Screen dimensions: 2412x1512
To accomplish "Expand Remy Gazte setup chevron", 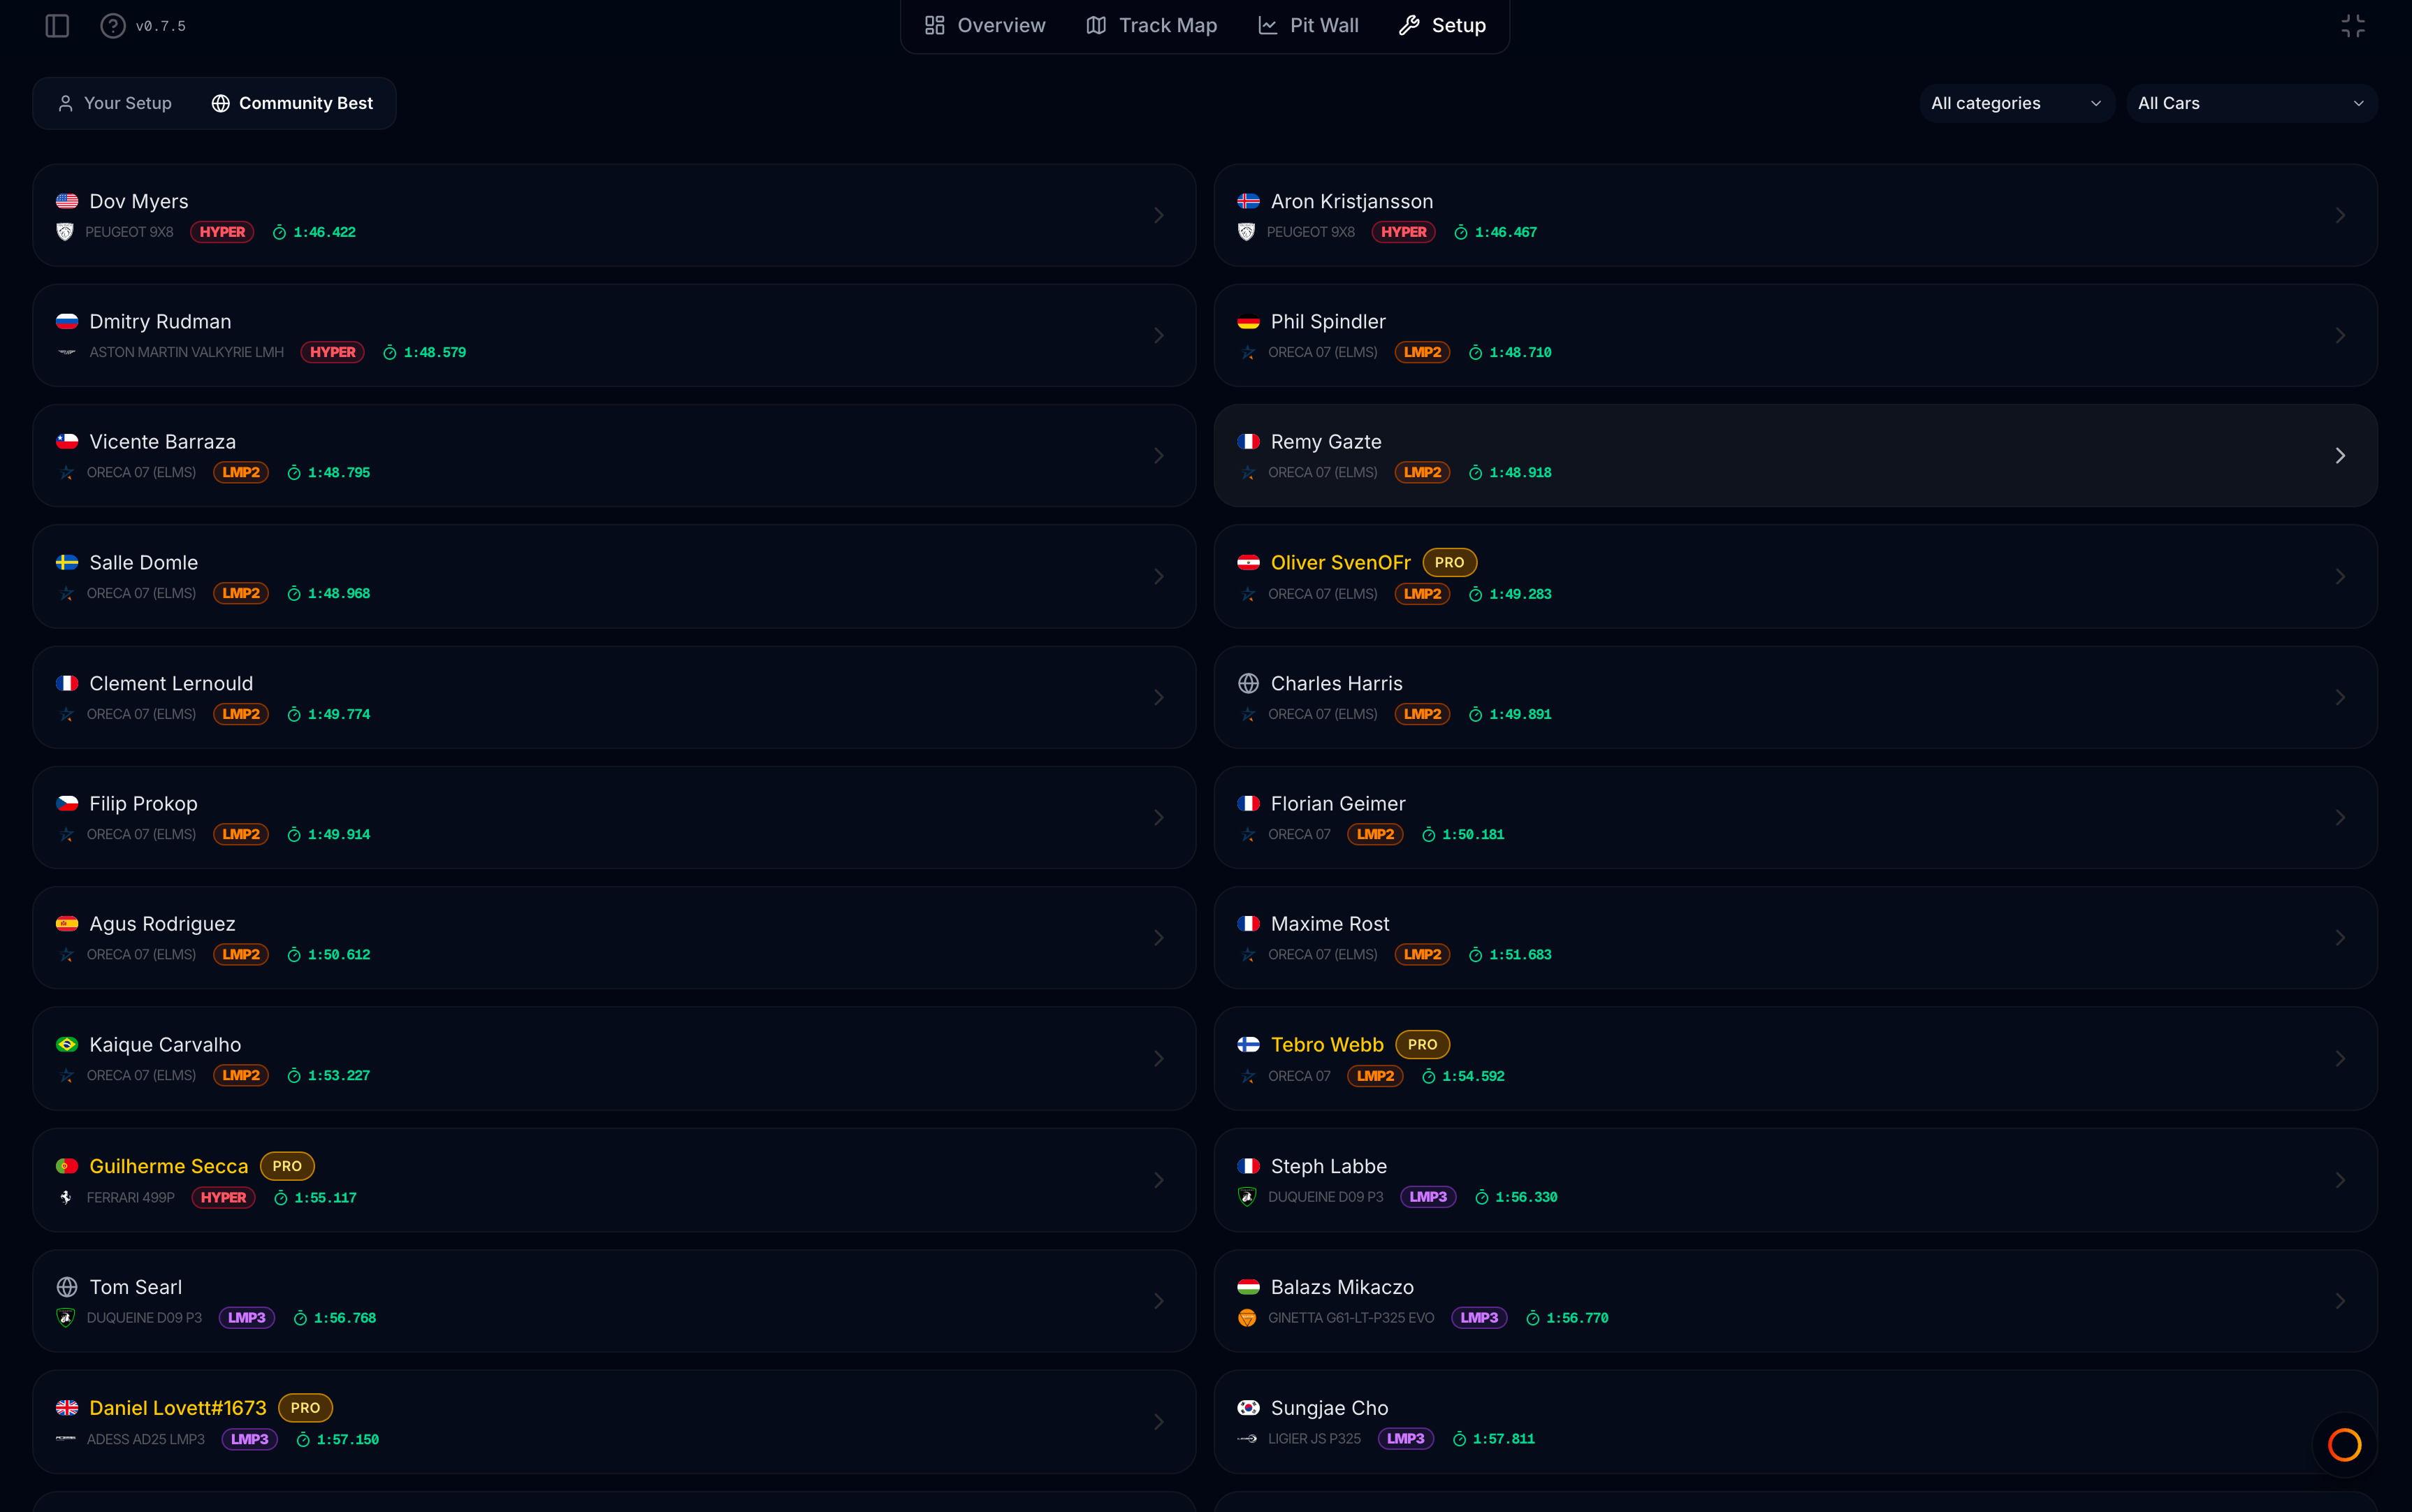I will (2340, 456).
